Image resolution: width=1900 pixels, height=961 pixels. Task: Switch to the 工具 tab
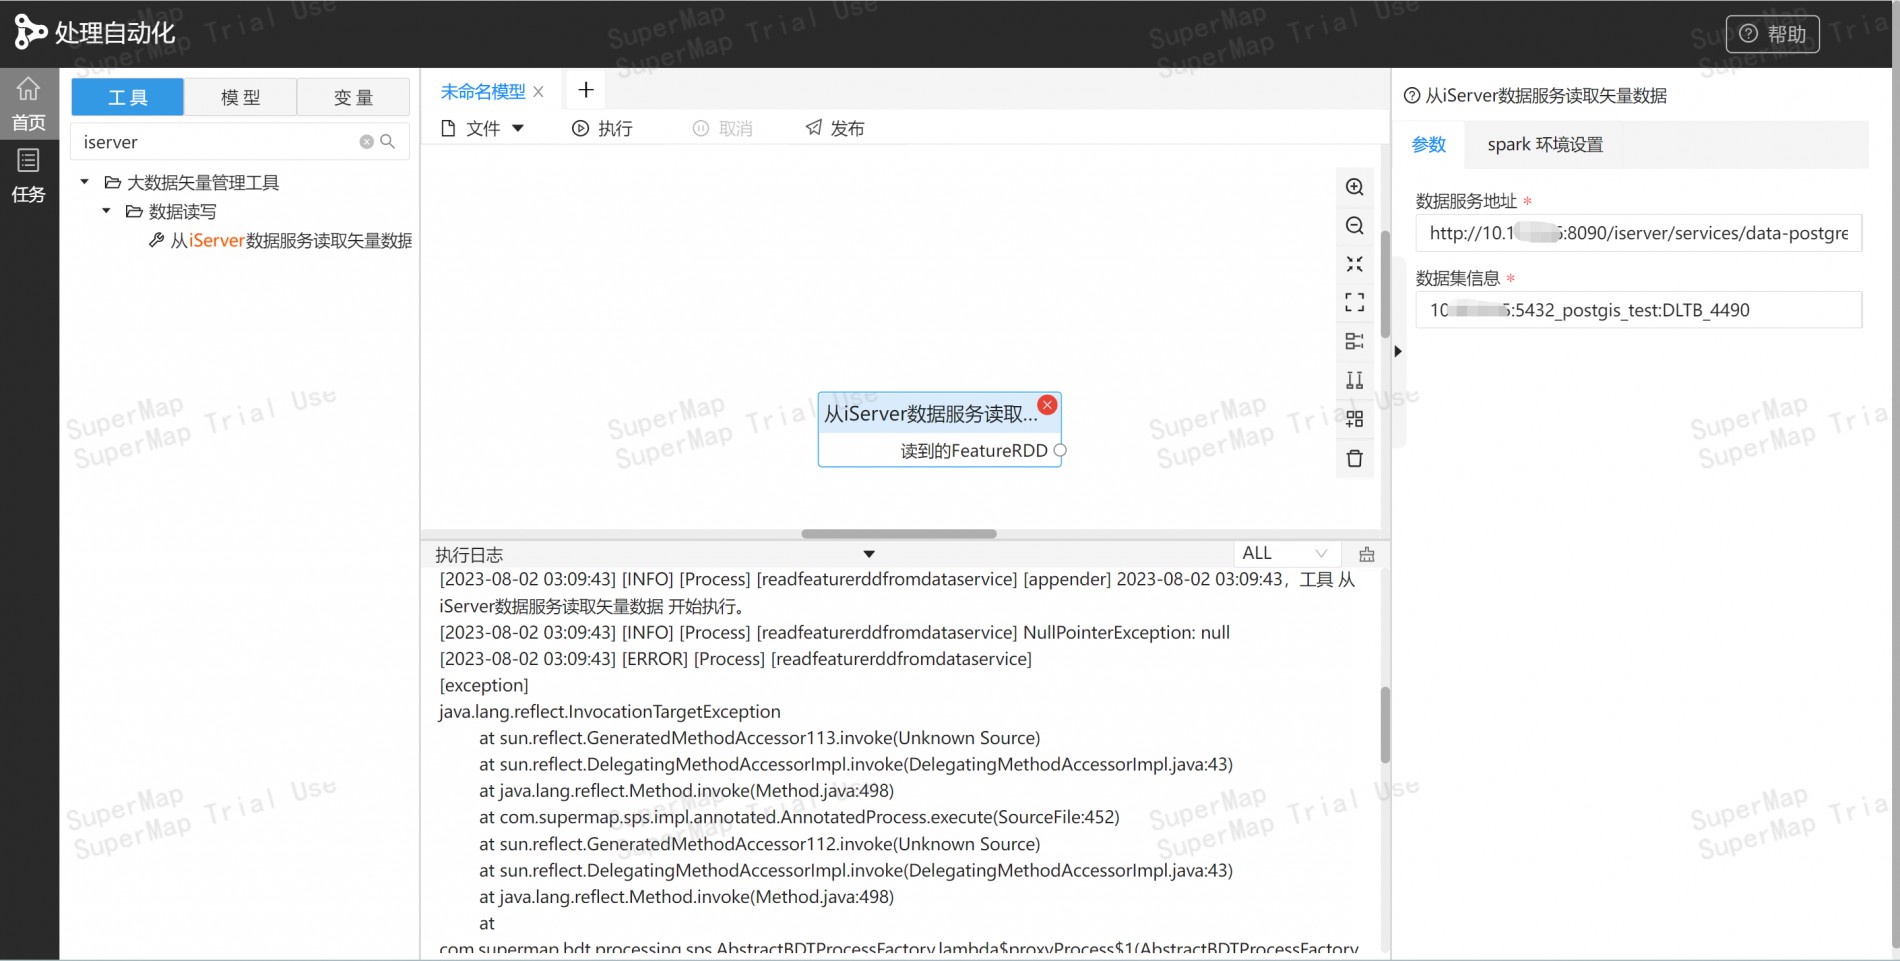128,97
